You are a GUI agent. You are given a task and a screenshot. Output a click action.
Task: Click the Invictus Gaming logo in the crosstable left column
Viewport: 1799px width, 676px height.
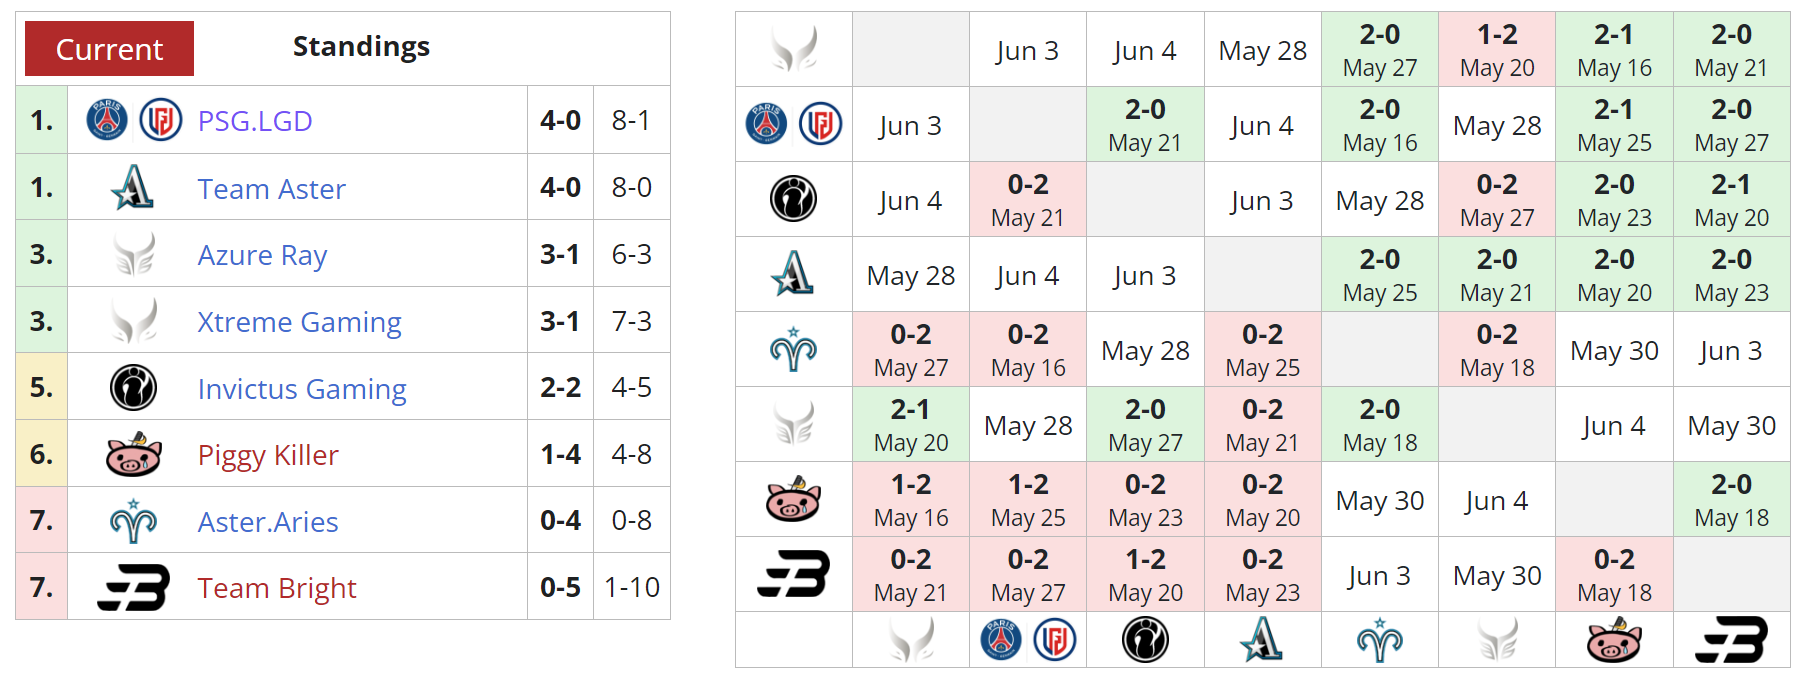click(793, 199)
